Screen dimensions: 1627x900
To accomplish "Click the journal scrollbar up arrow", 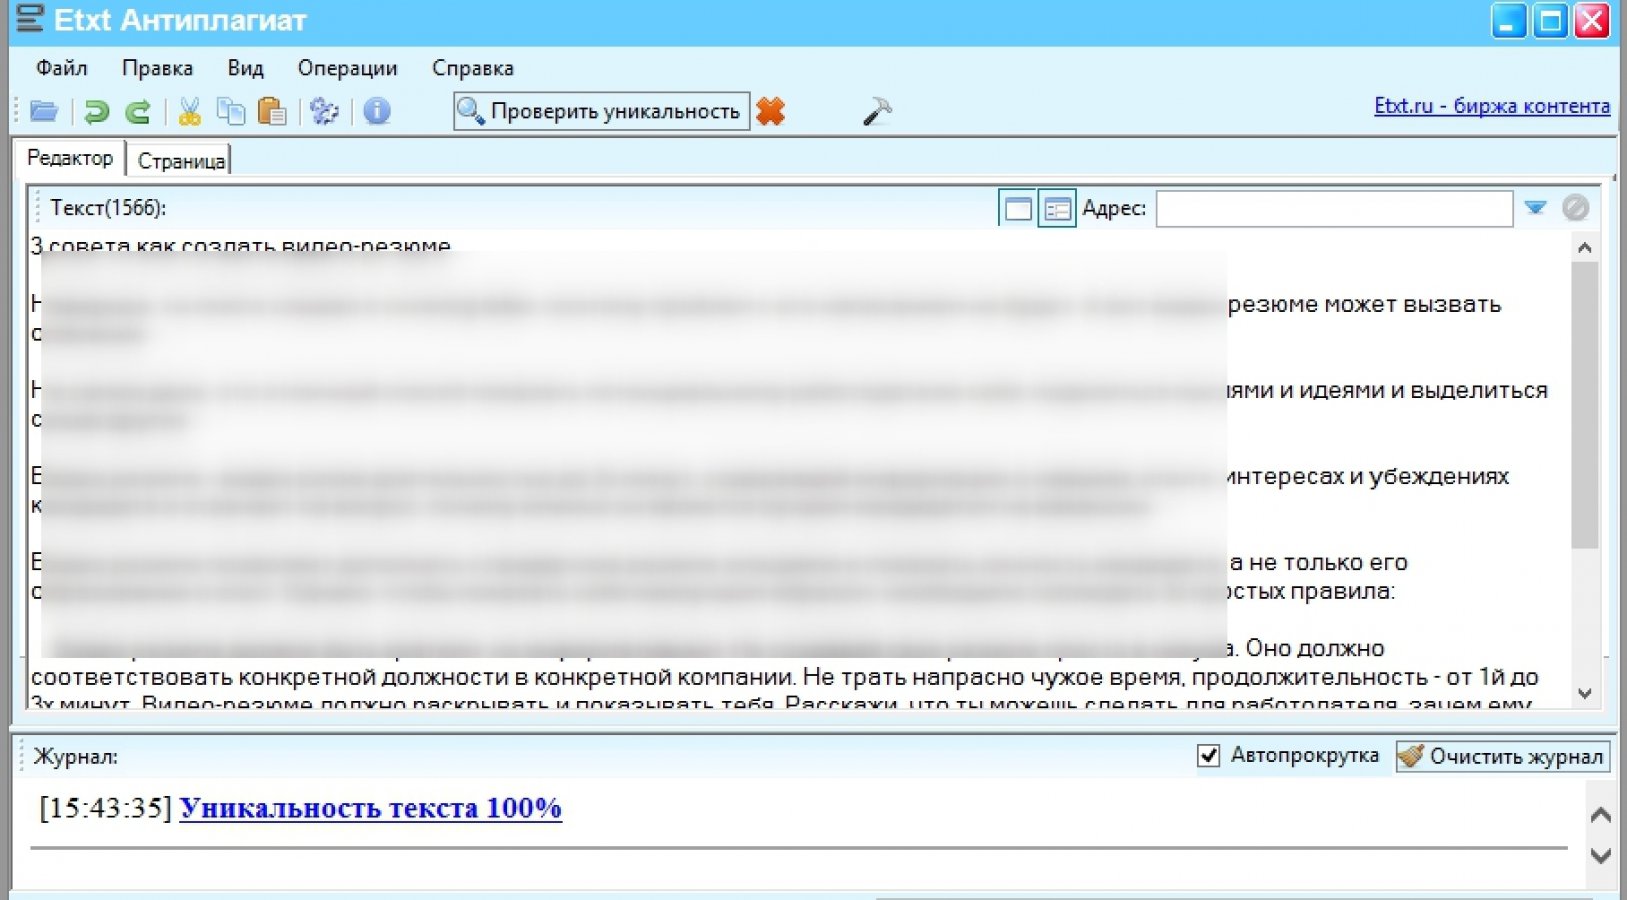I will pos(1600,815).
